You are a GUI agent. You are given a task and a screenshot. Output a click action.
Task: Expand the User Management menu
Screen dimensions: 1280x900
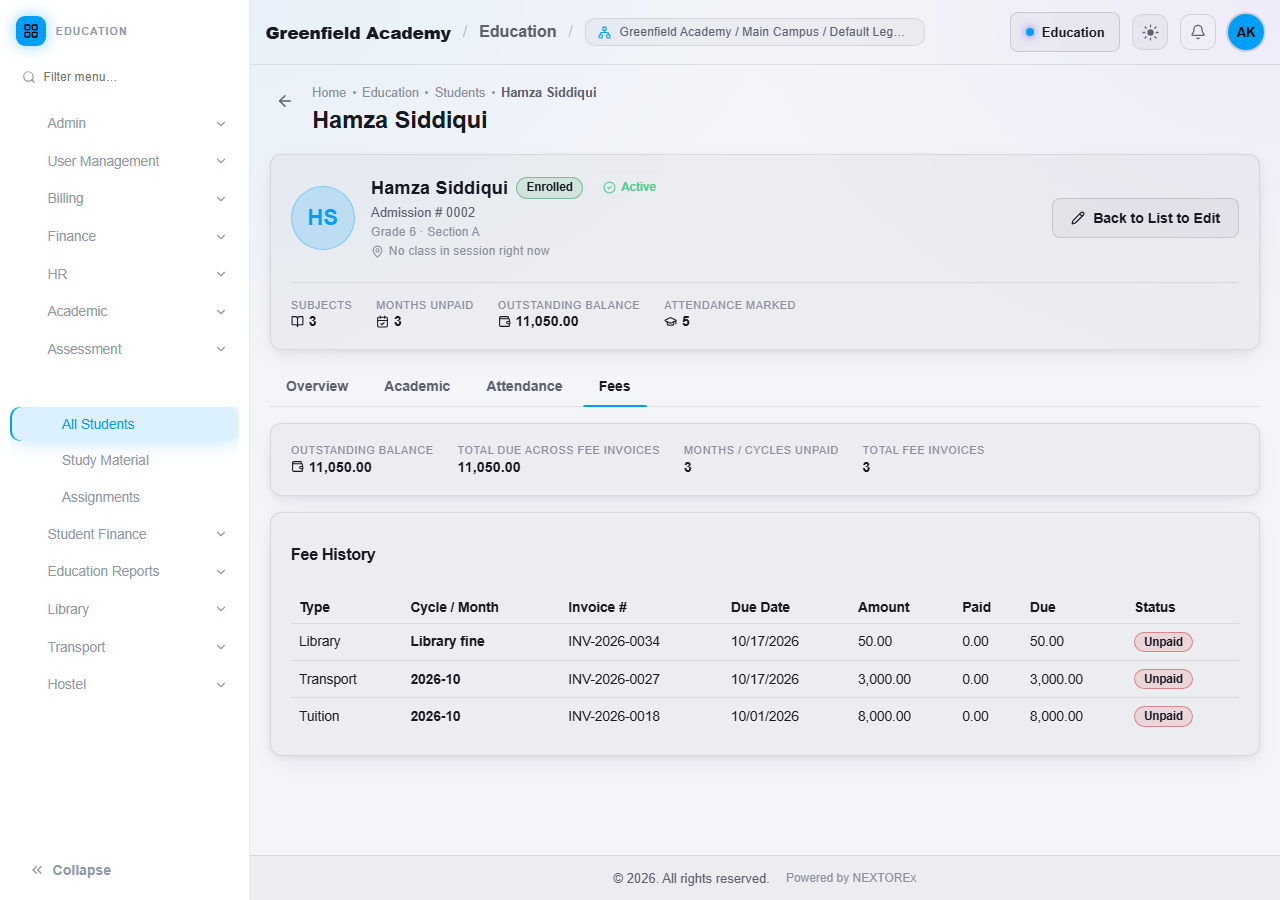pyautogui.click(x=137, y=161)
